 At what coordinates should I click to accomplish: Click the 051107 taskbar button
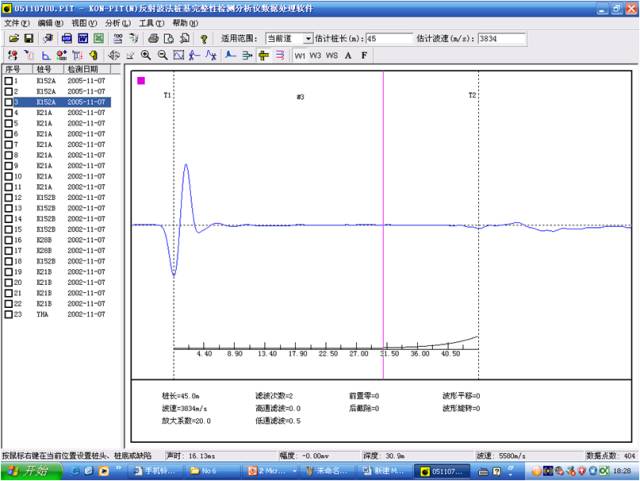[442, 472]
